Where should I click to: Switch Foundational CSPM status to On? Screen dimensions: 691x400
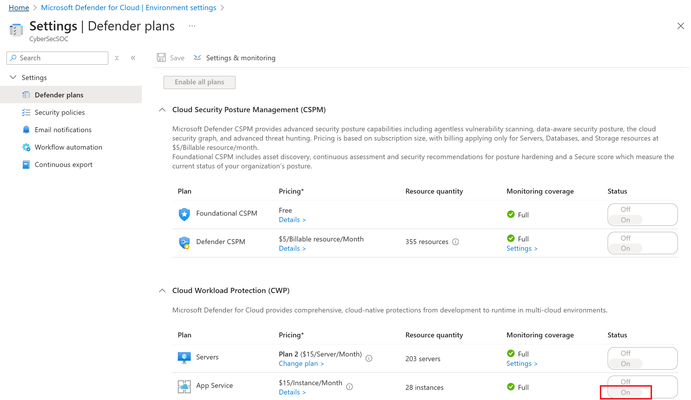(625, 220)
